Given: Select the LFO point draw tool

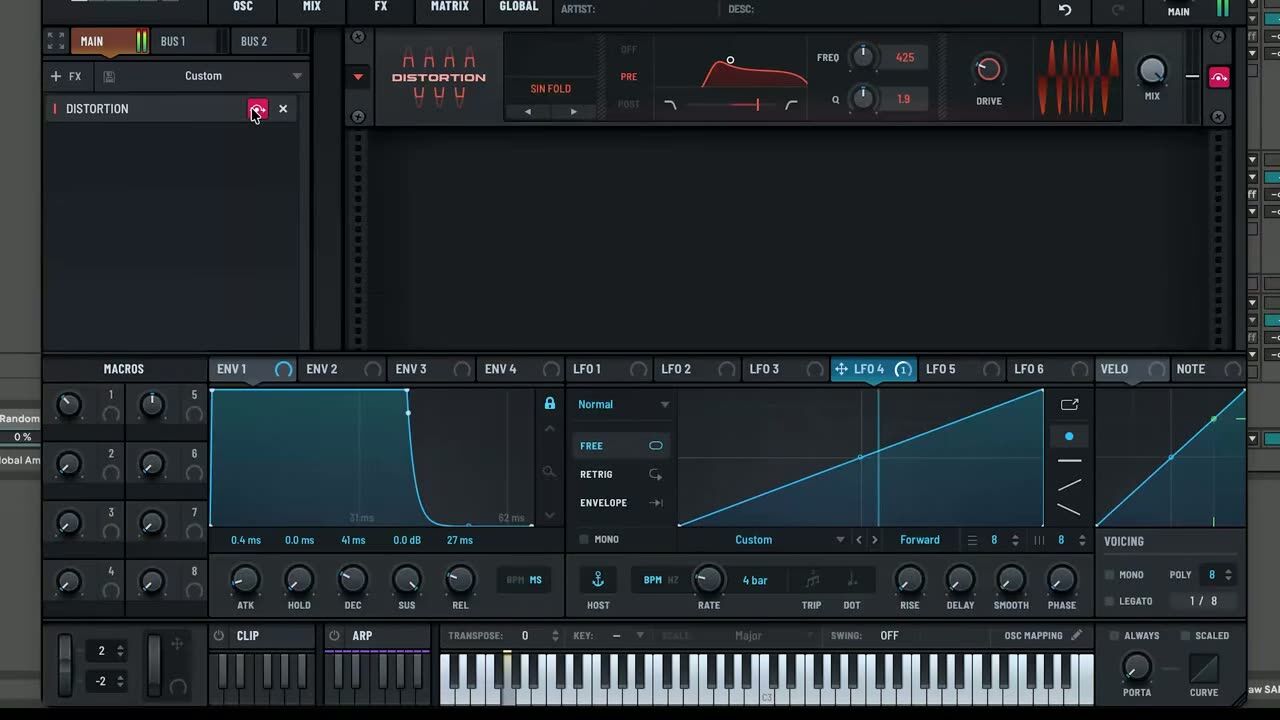Looking at the screenshot, I should coord(1069,437).
